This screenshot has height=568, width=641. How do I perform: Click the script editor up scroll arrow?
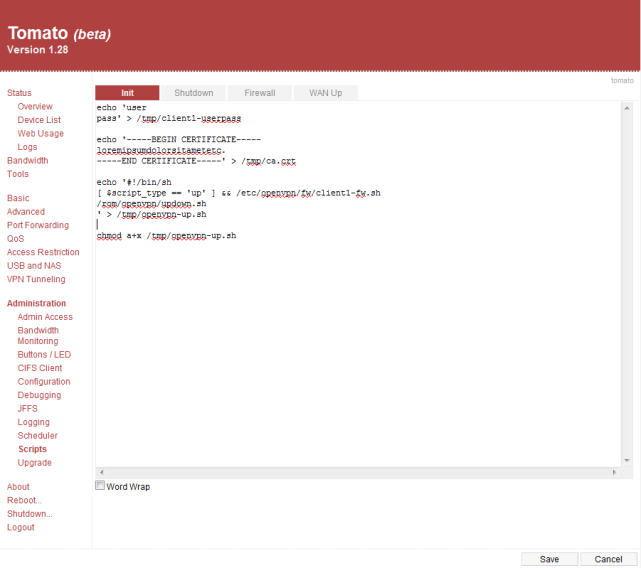(626, 108)
